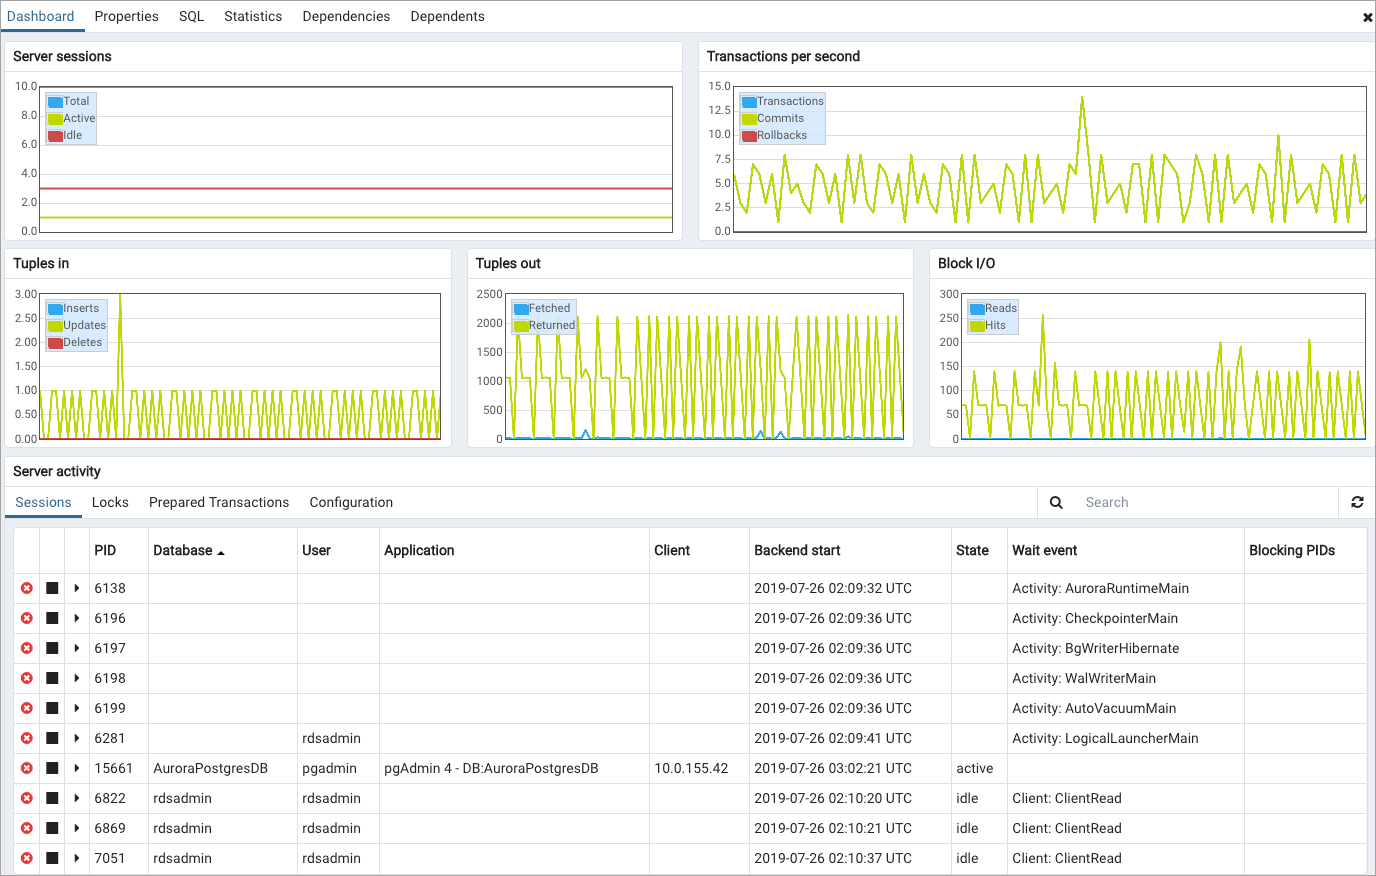This screenshot has height=876, width=1376.
Task: Cancel active query for PID 6199
Action: 52,708
